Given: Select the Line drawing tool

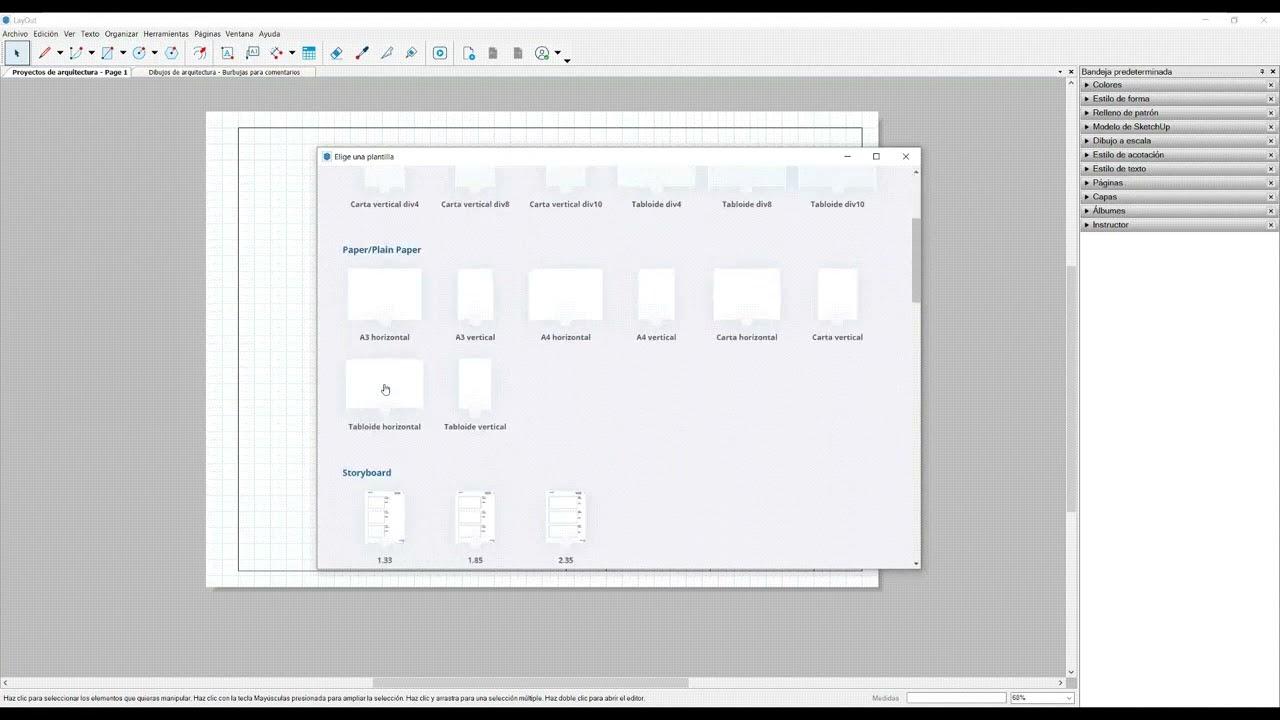Looking at the screenshot, I should point(45,53).
